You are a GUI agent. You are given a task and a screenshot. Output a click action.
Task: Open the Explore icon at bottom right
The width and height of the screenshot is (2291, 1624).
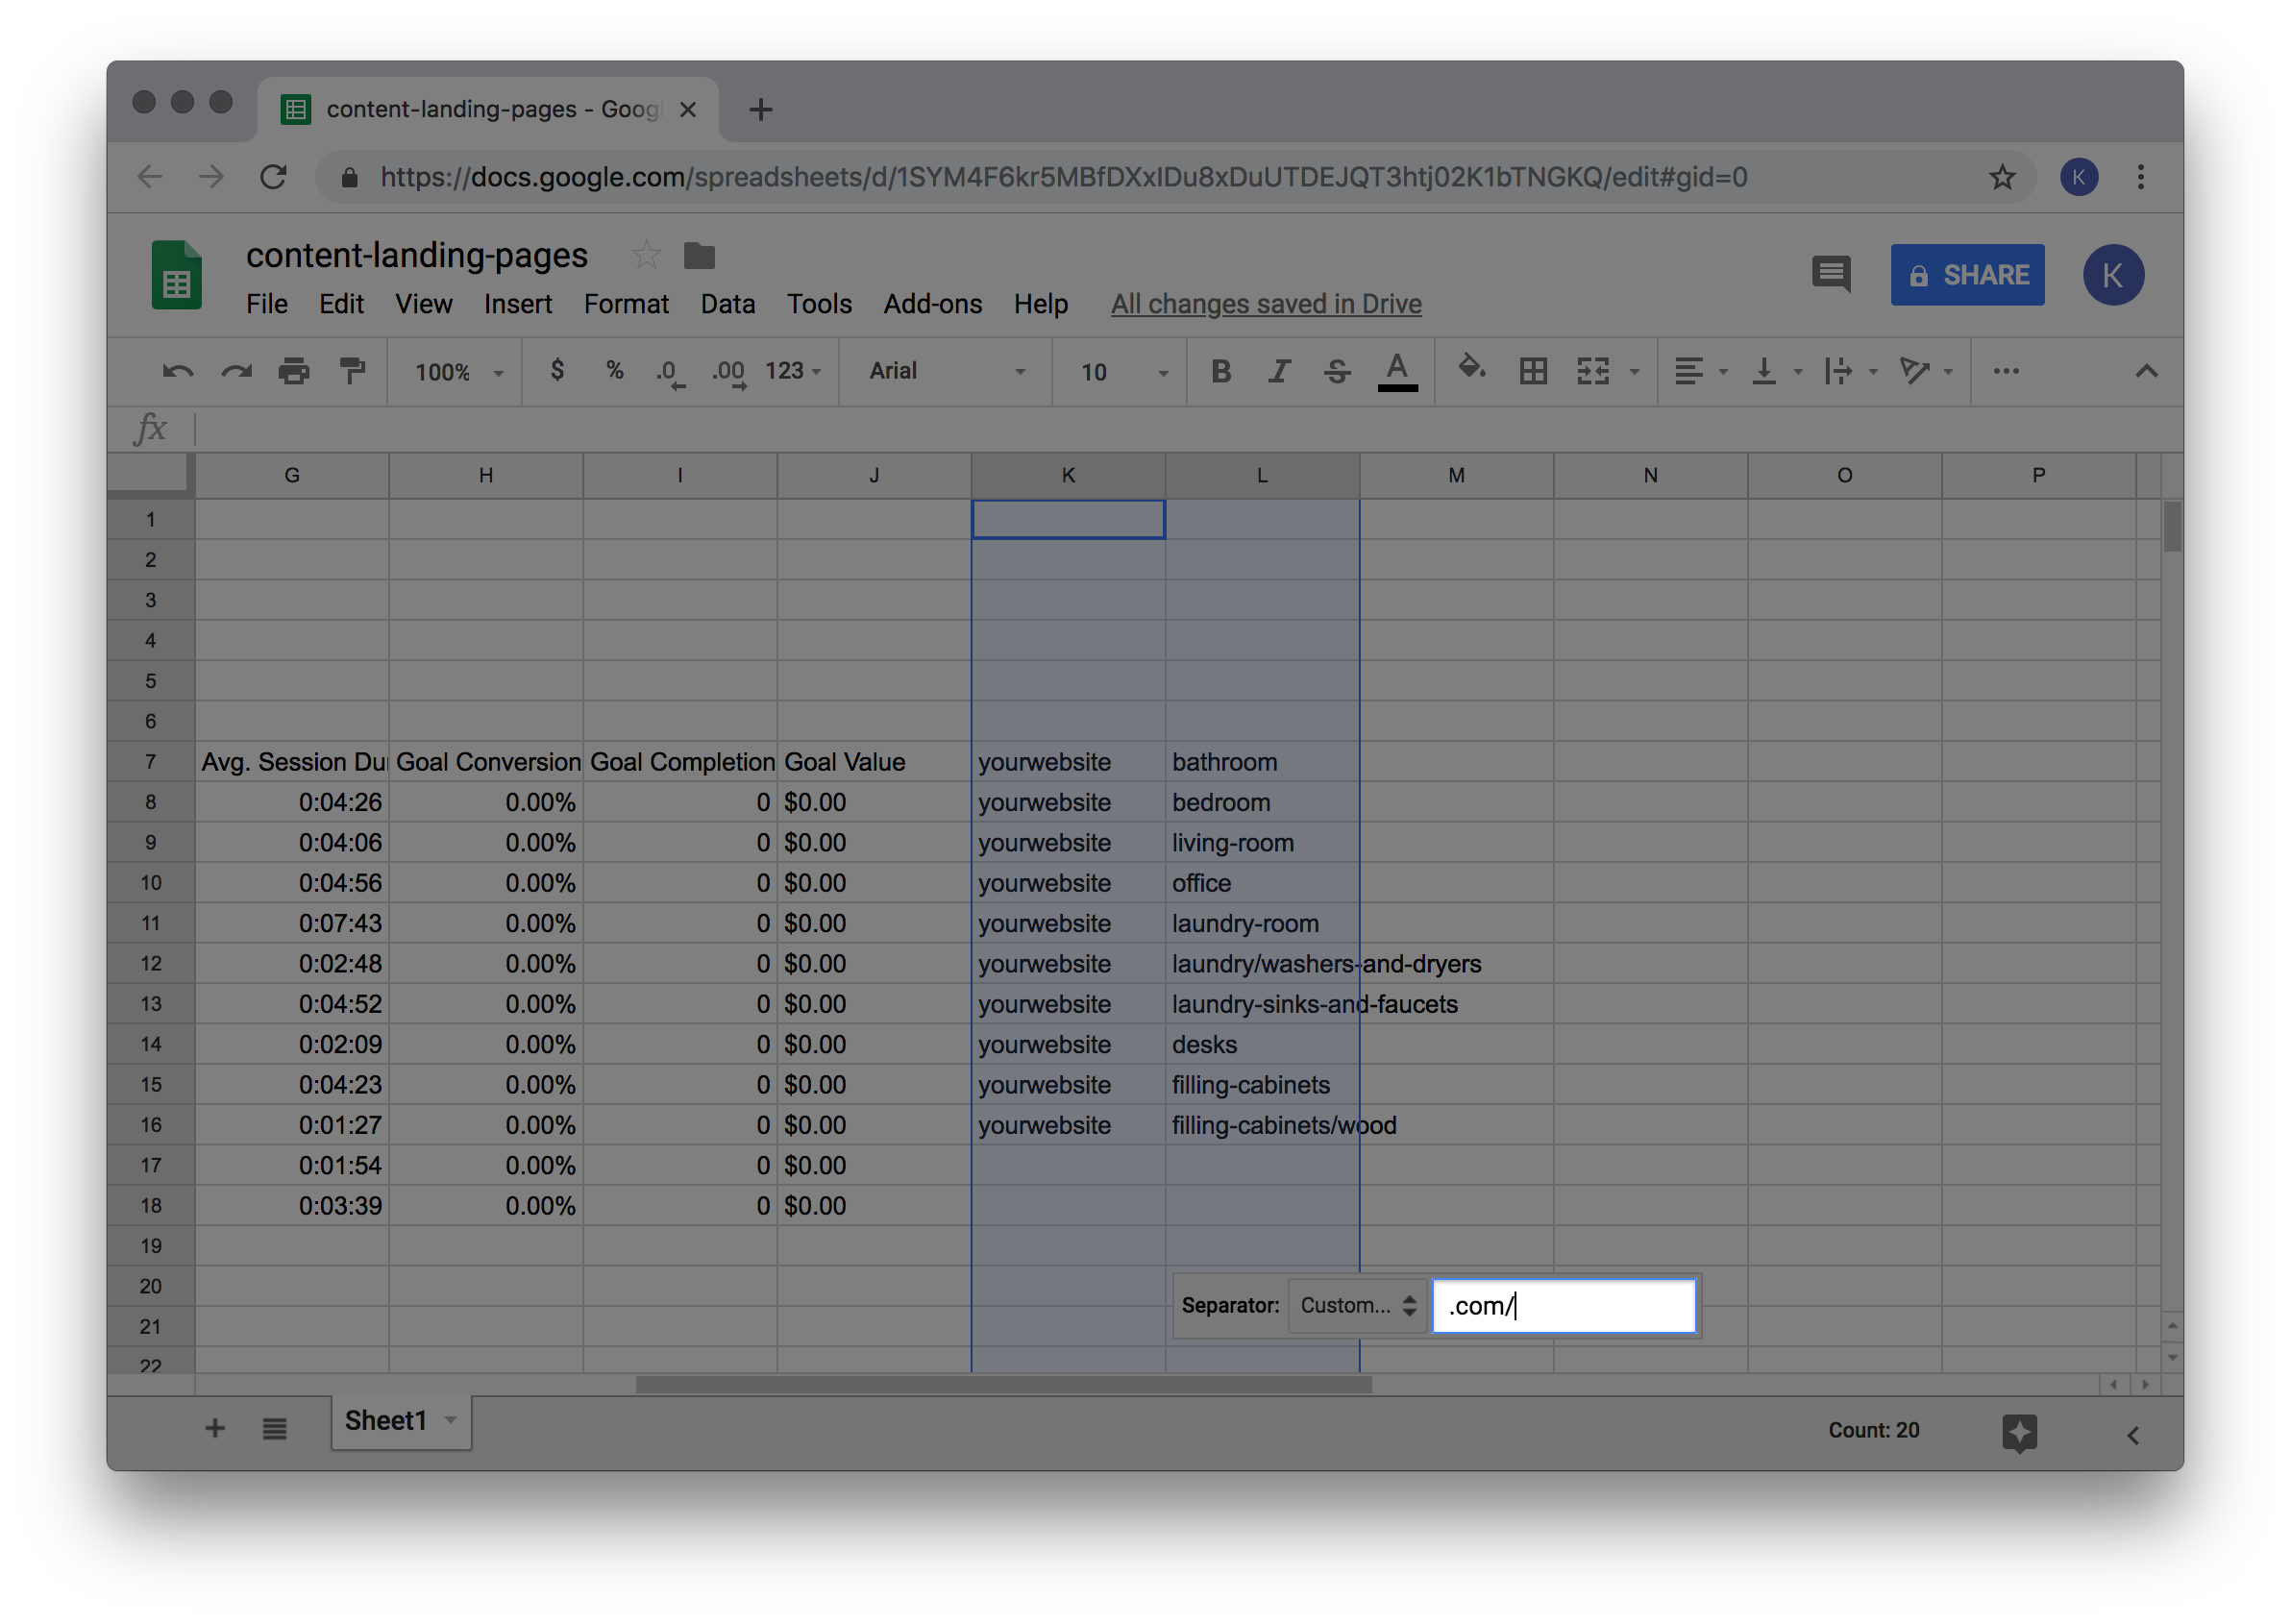coord(2019,1432)
